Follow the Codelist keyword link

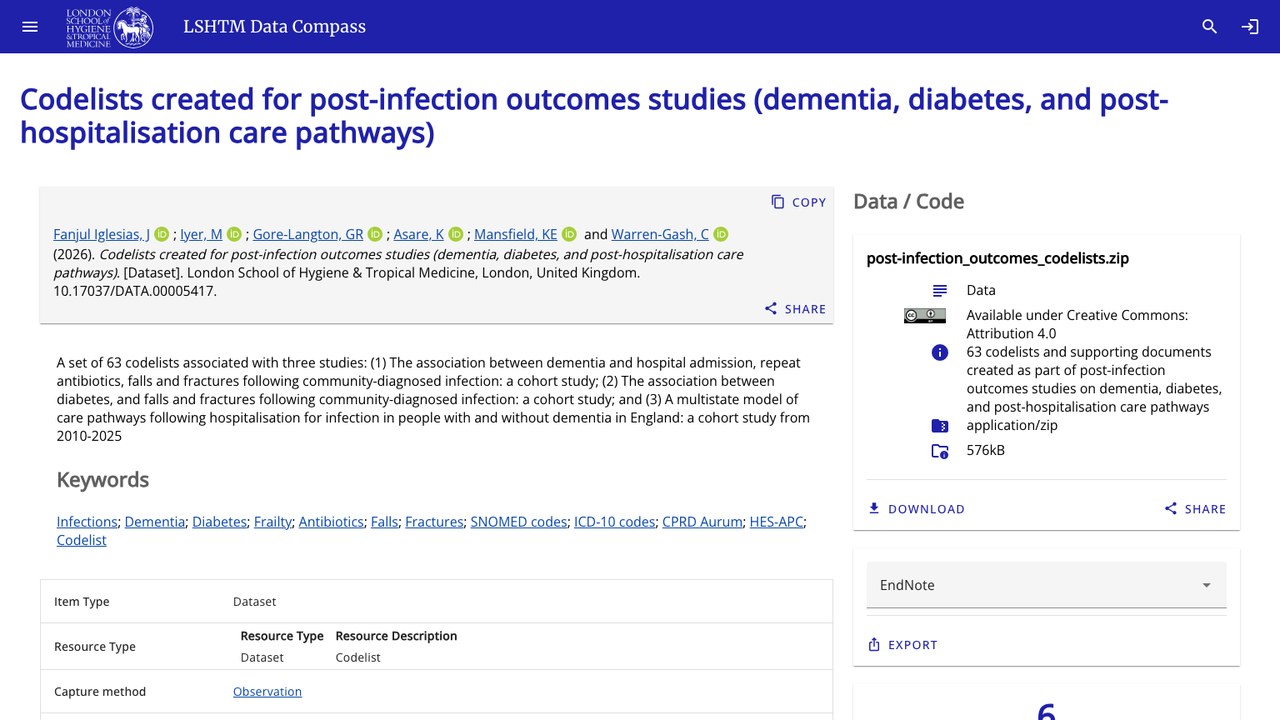(x=82, y=540)
